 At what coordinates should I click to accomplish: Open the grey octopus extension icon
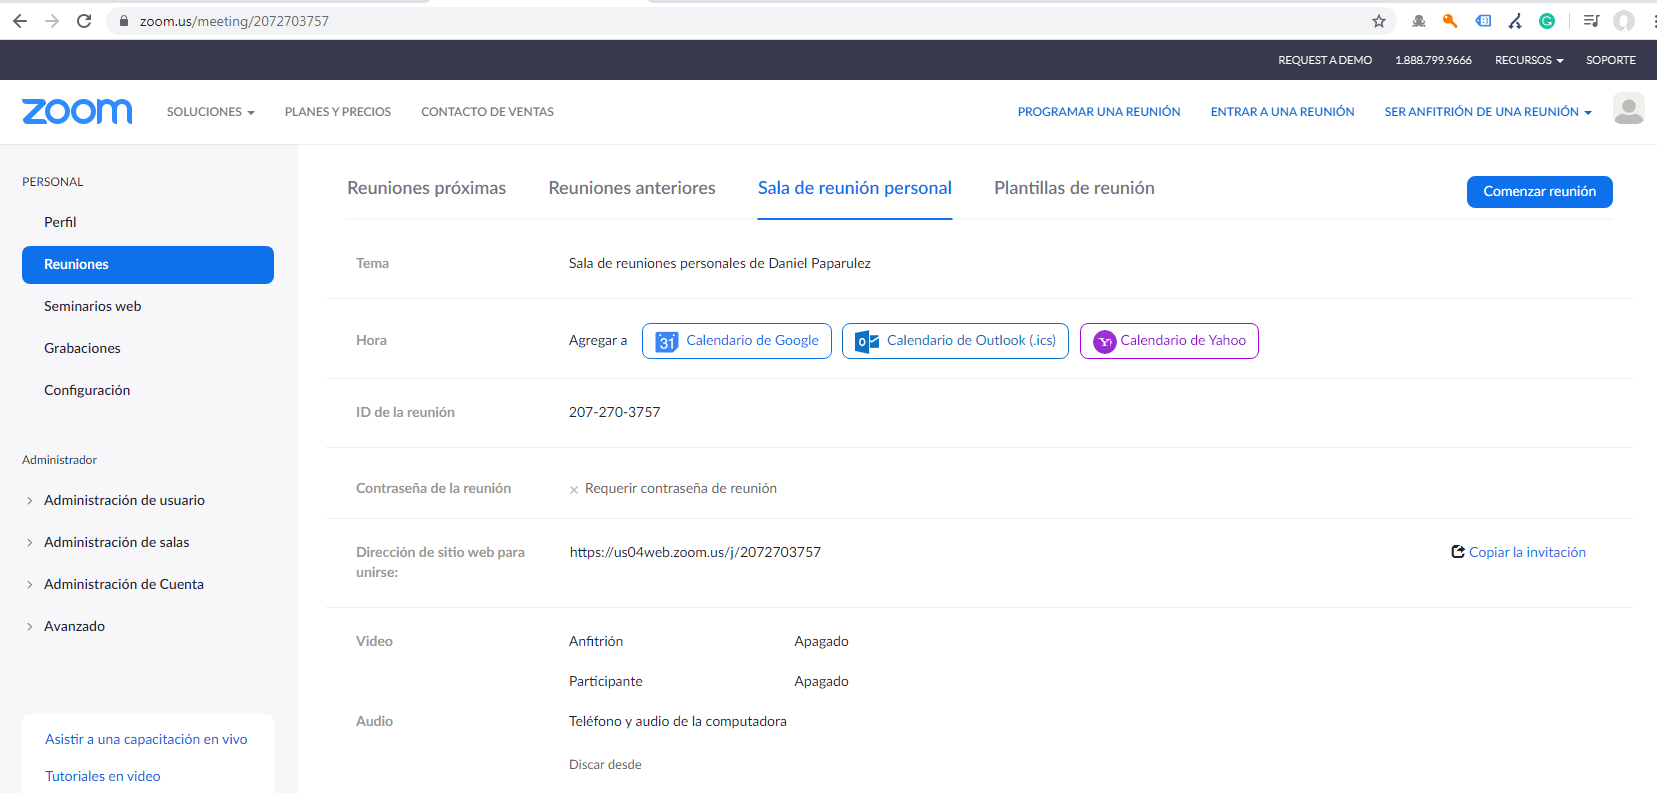tap(1418, 21)
